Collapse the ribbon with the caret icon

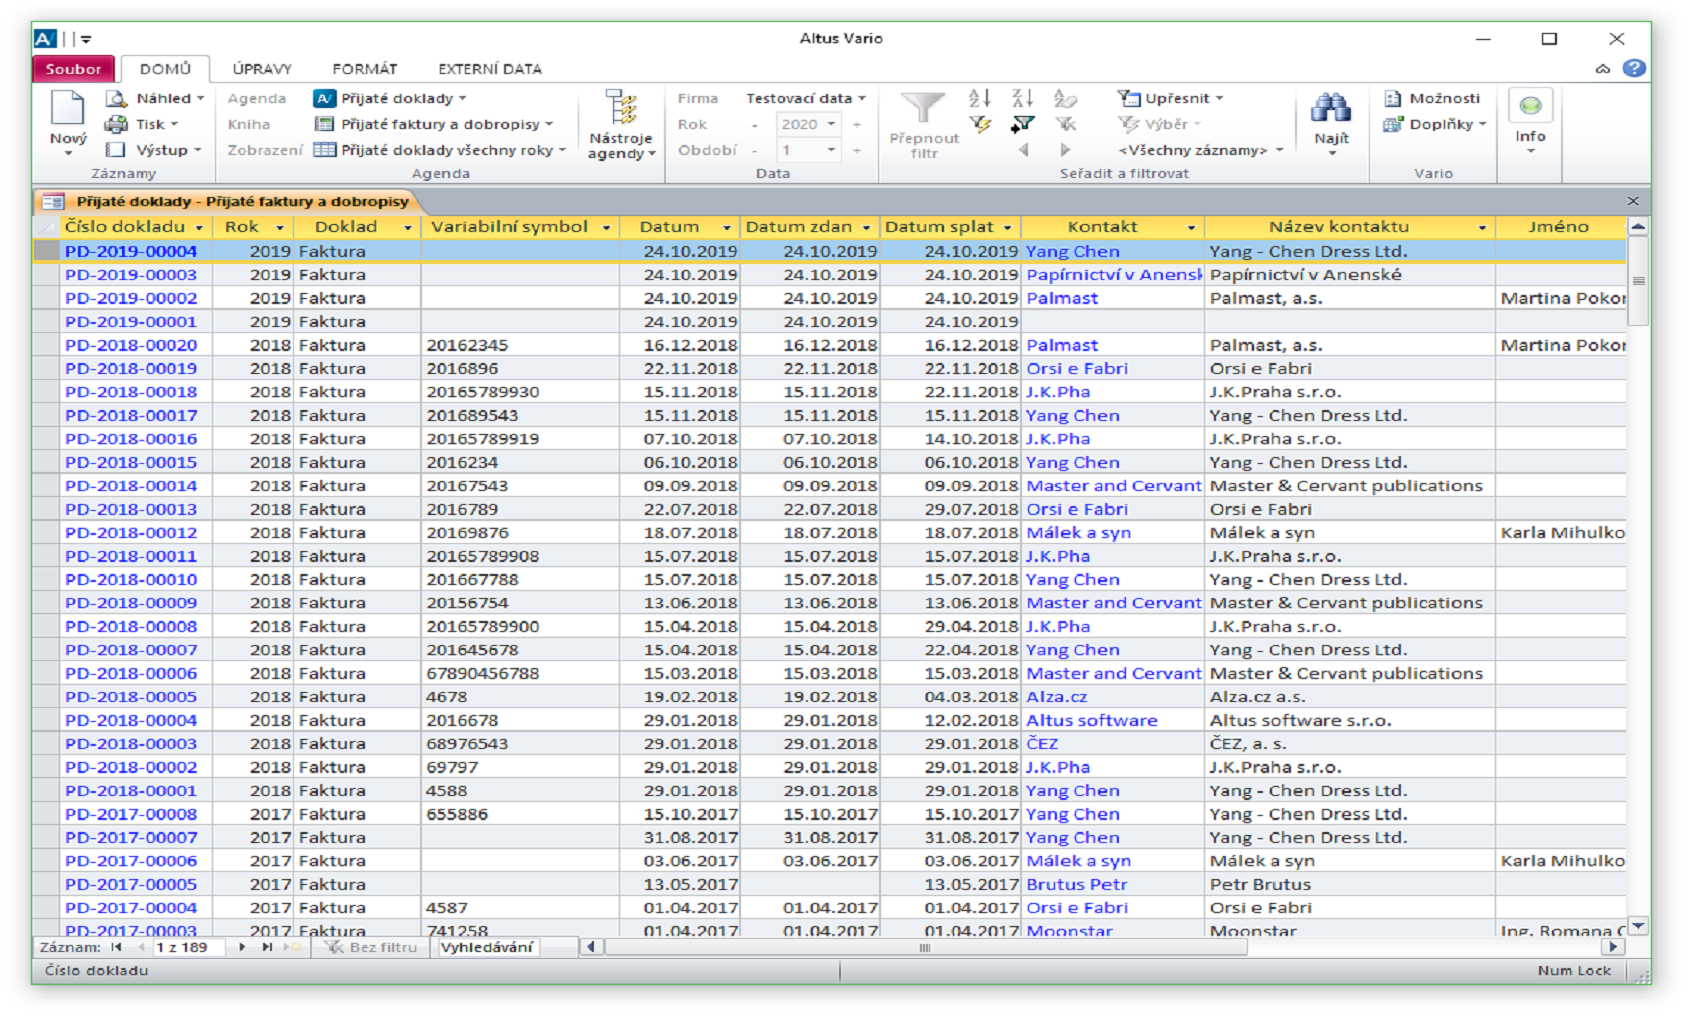click(1603, 69)
